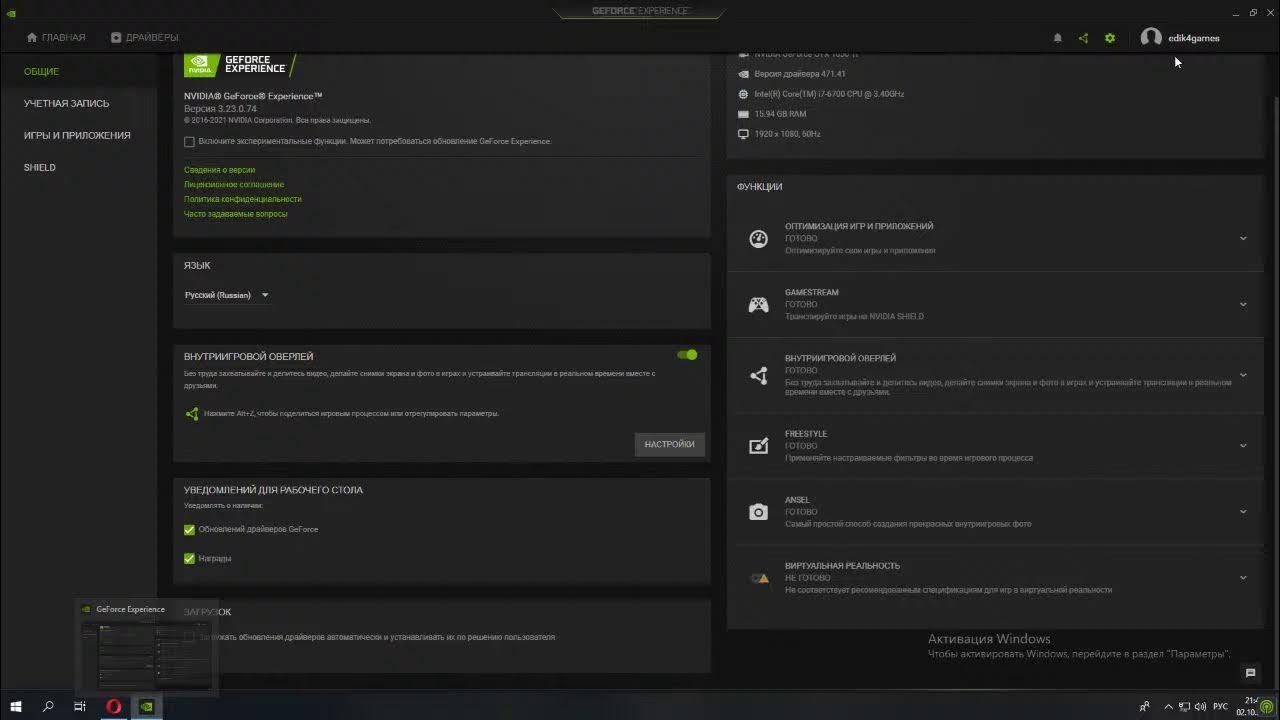1280x720 pixels.
Task: Expand the Freestyle feature section
Action: pyautogui.click(x=1243, y=446)
